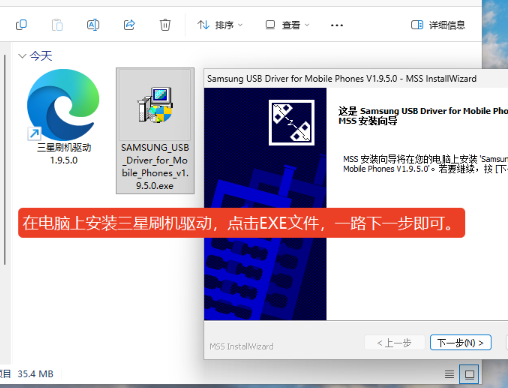508x388 pixels.
Task: Collapse the 今天 group
Action: tap(22, 56)
